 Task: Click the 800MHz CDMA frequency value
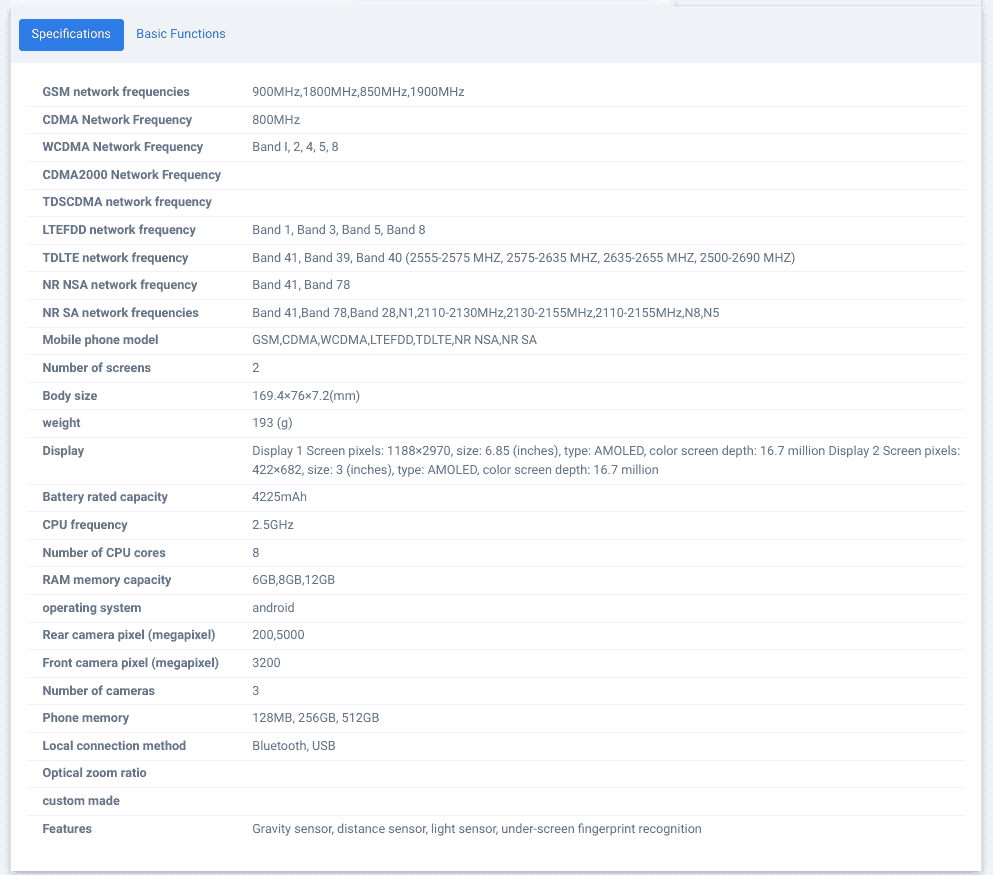[276, 120]
